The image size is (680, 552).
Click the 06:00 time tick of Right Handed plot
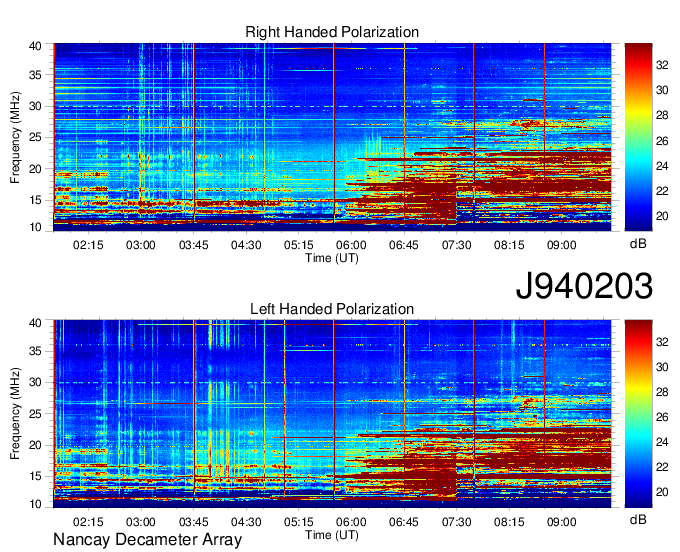click(351, 245)
